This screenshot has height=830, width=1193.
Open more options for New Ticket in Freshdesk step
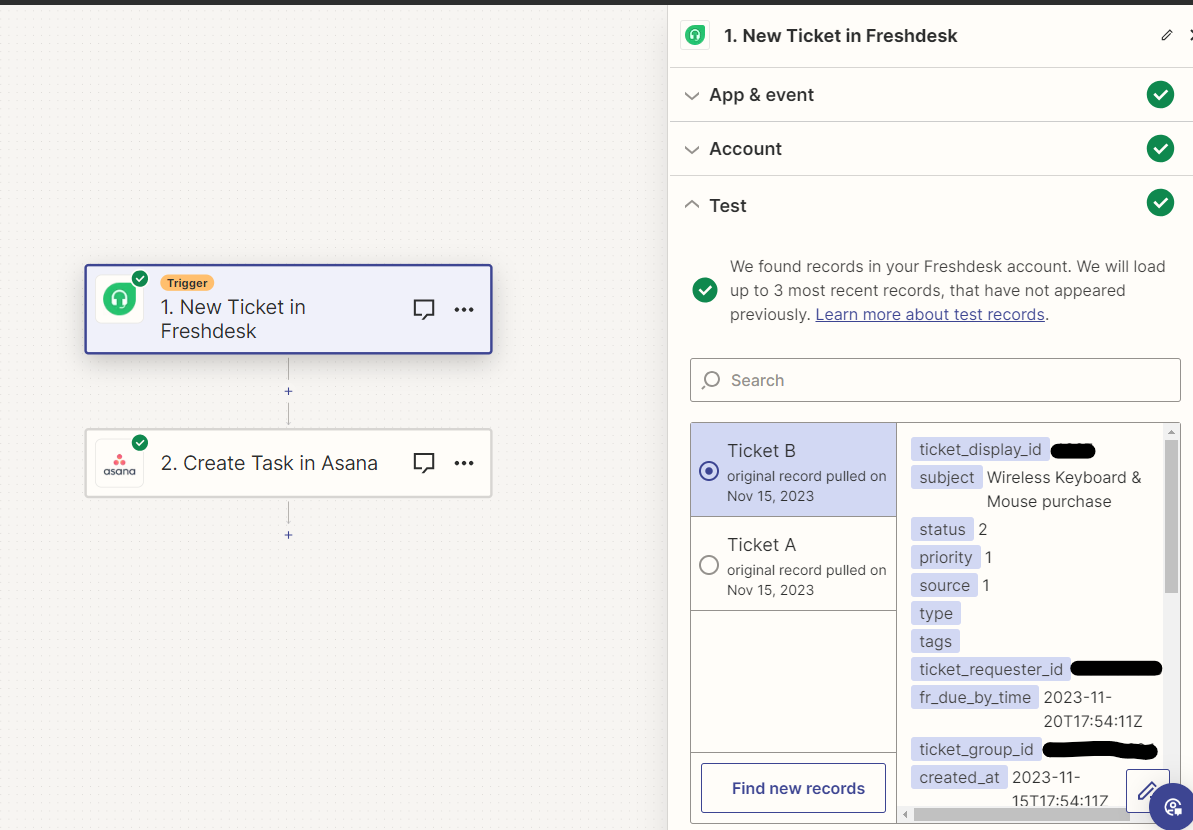464,310
